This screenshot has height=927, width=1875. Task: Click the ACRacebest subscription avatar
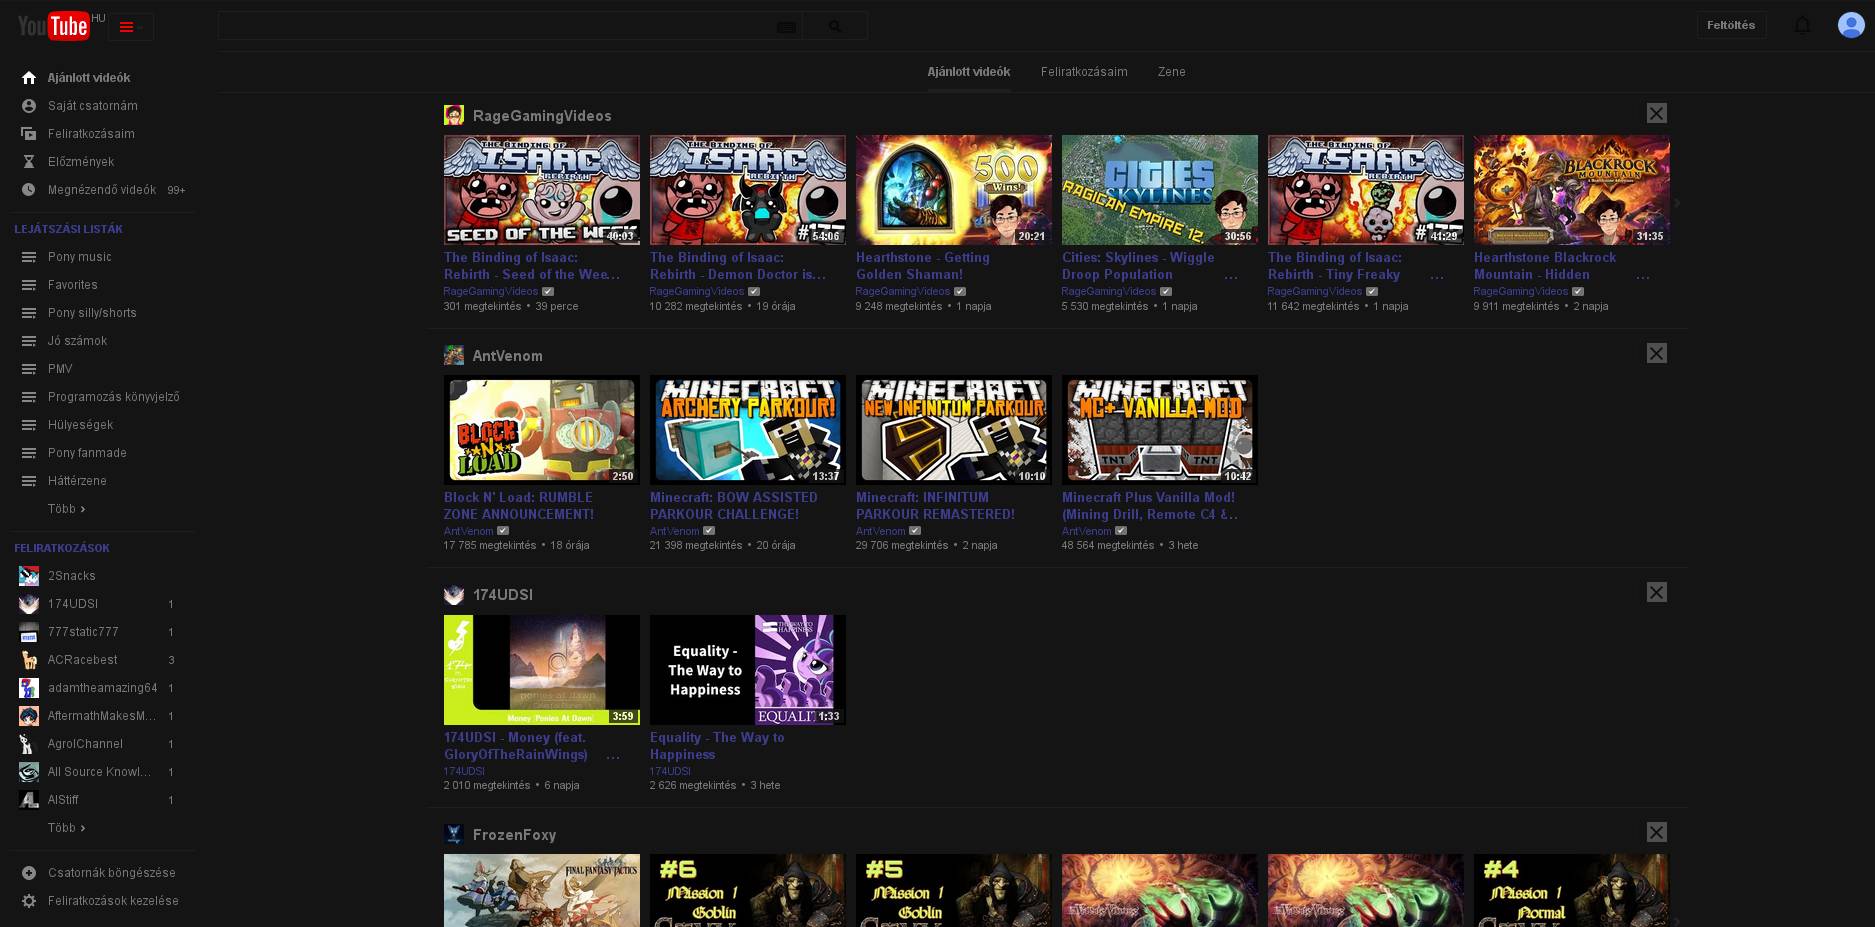pos(29,660)
